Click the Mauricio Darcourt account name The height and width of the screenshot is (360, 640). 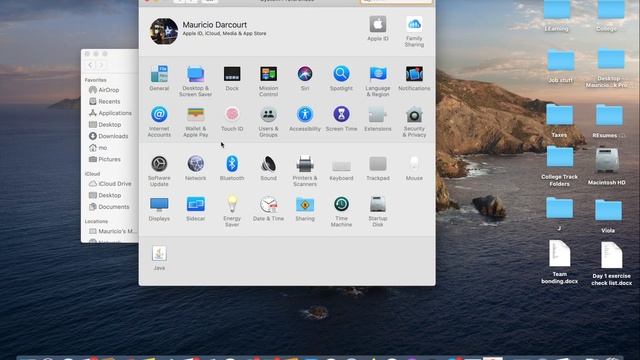pos(214,25)
